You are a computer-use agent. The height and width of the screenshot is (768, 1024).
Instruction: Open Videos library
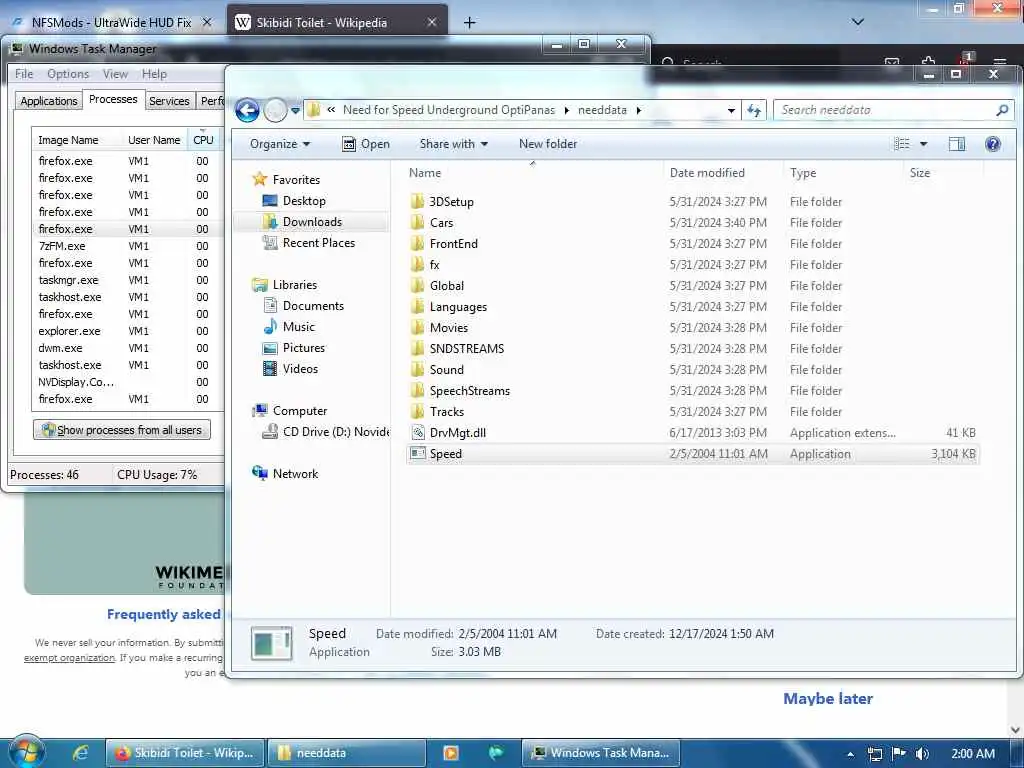point(300,368)
